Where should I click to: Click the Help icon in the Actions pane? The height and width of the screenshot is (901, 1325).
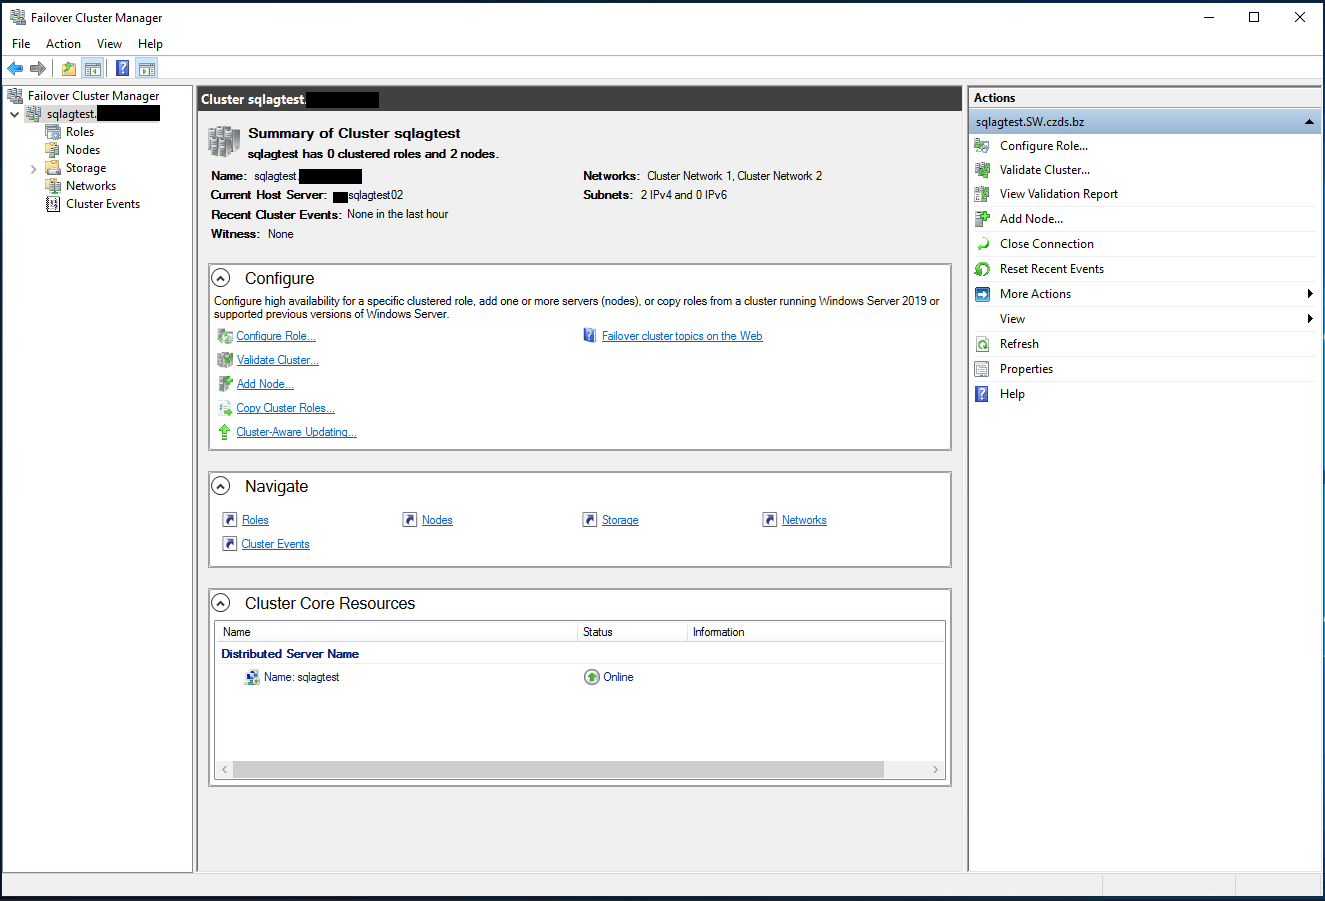(x=982, y=394)
